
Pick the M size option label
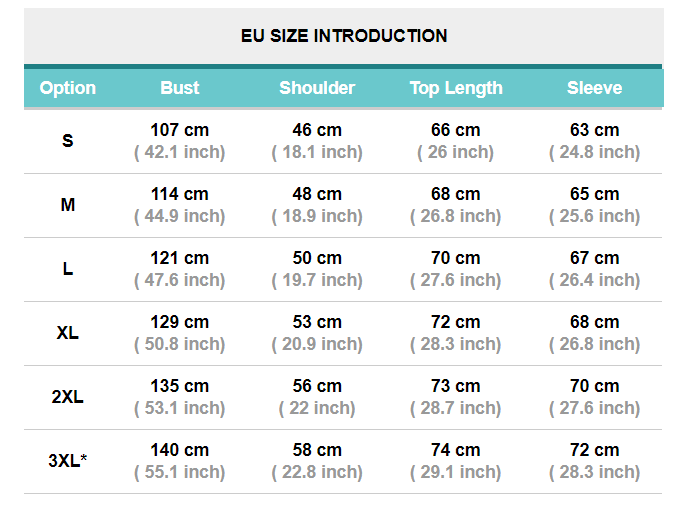click(68, 205)
